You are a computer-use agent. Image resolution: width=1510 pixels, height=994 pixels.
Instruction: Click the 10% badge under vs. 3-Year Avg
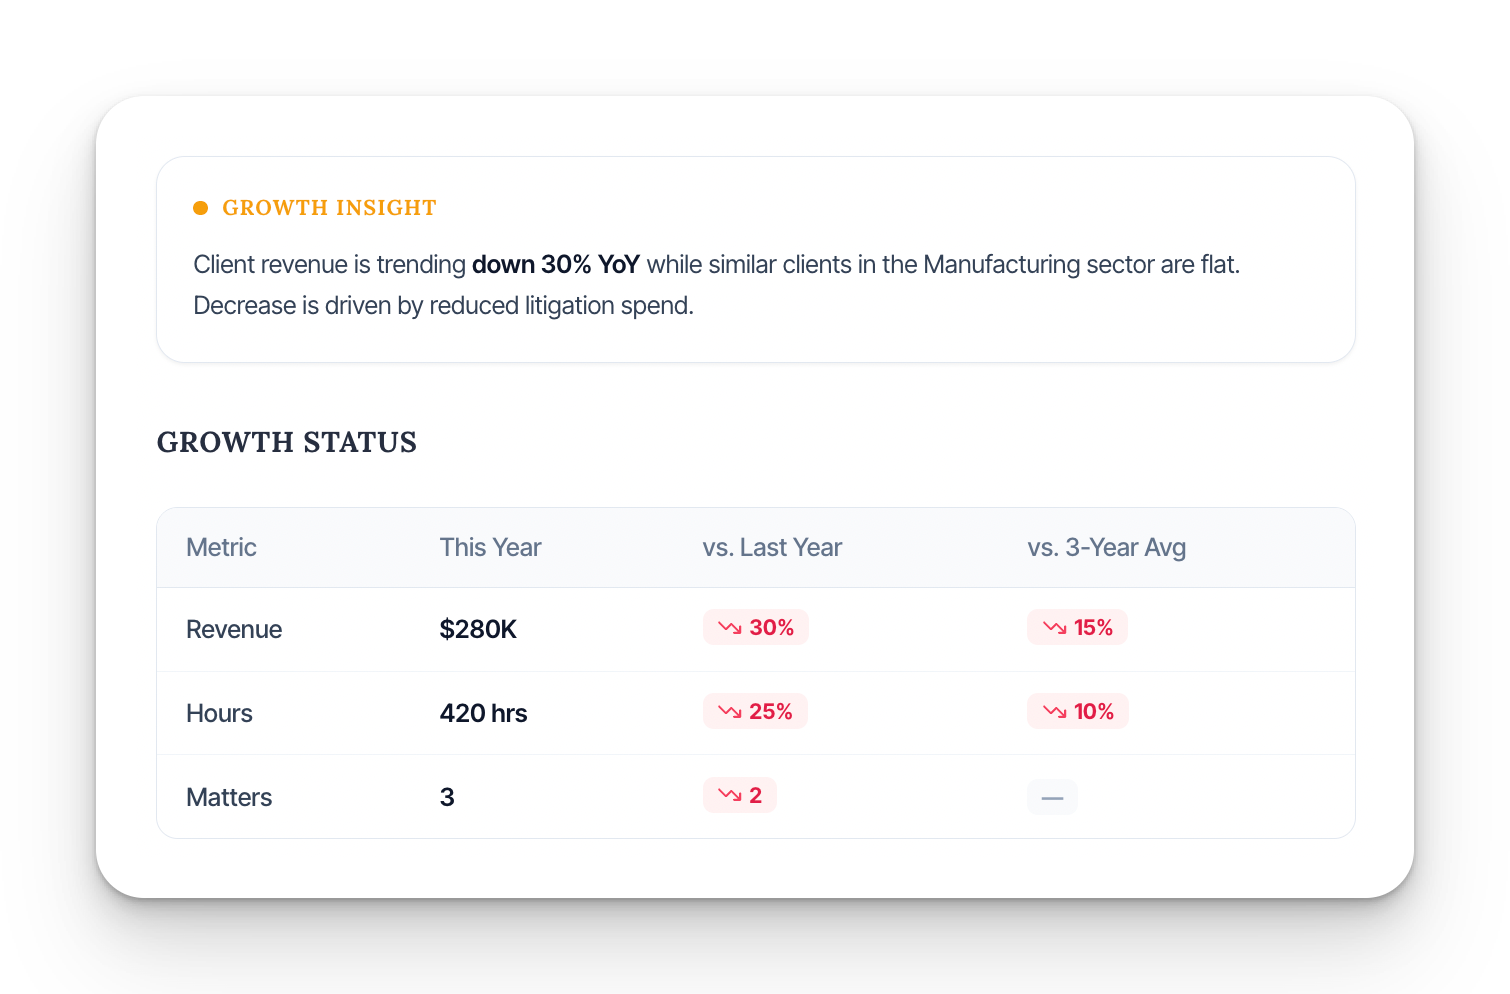[1077, 711]
